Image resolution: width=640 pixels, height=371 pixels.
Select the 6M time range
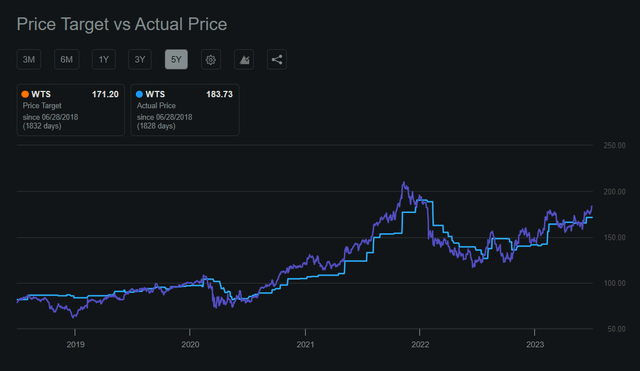point(67,60)
